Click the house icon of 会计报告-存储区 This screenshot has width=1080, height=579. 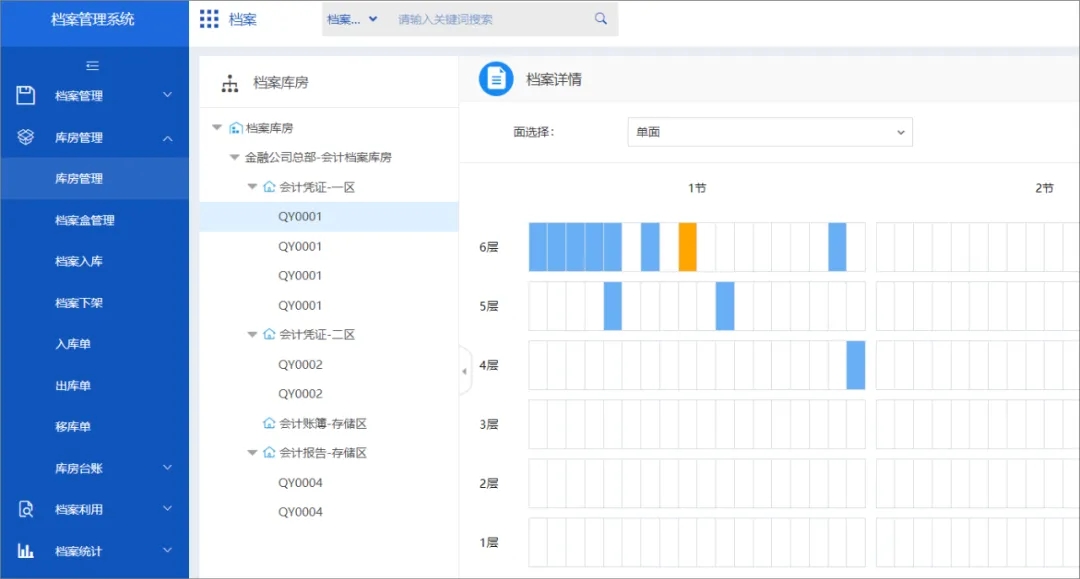(269, 452)
